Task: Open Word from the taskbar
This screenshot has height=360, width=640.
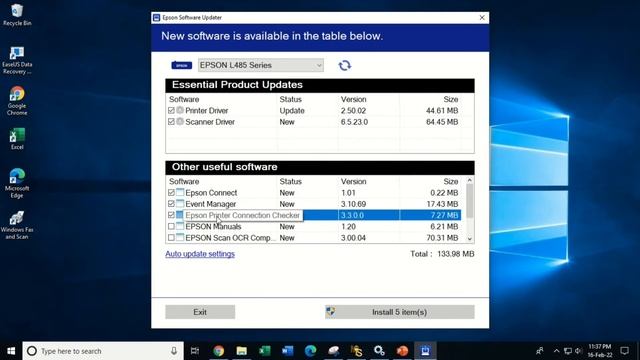Action: click(x=287, y=351)
